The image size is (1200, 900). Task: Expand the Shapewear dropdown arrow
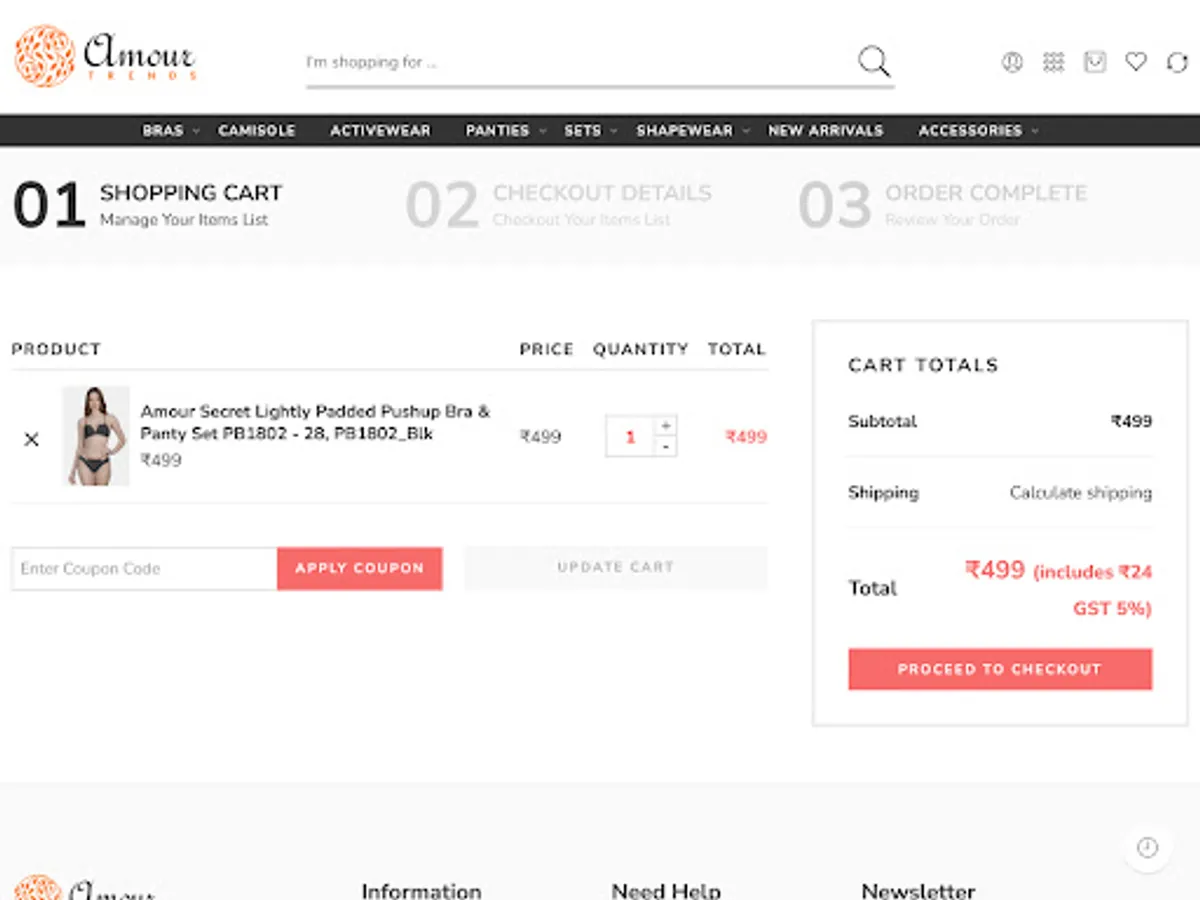click(x=745, y=131)
